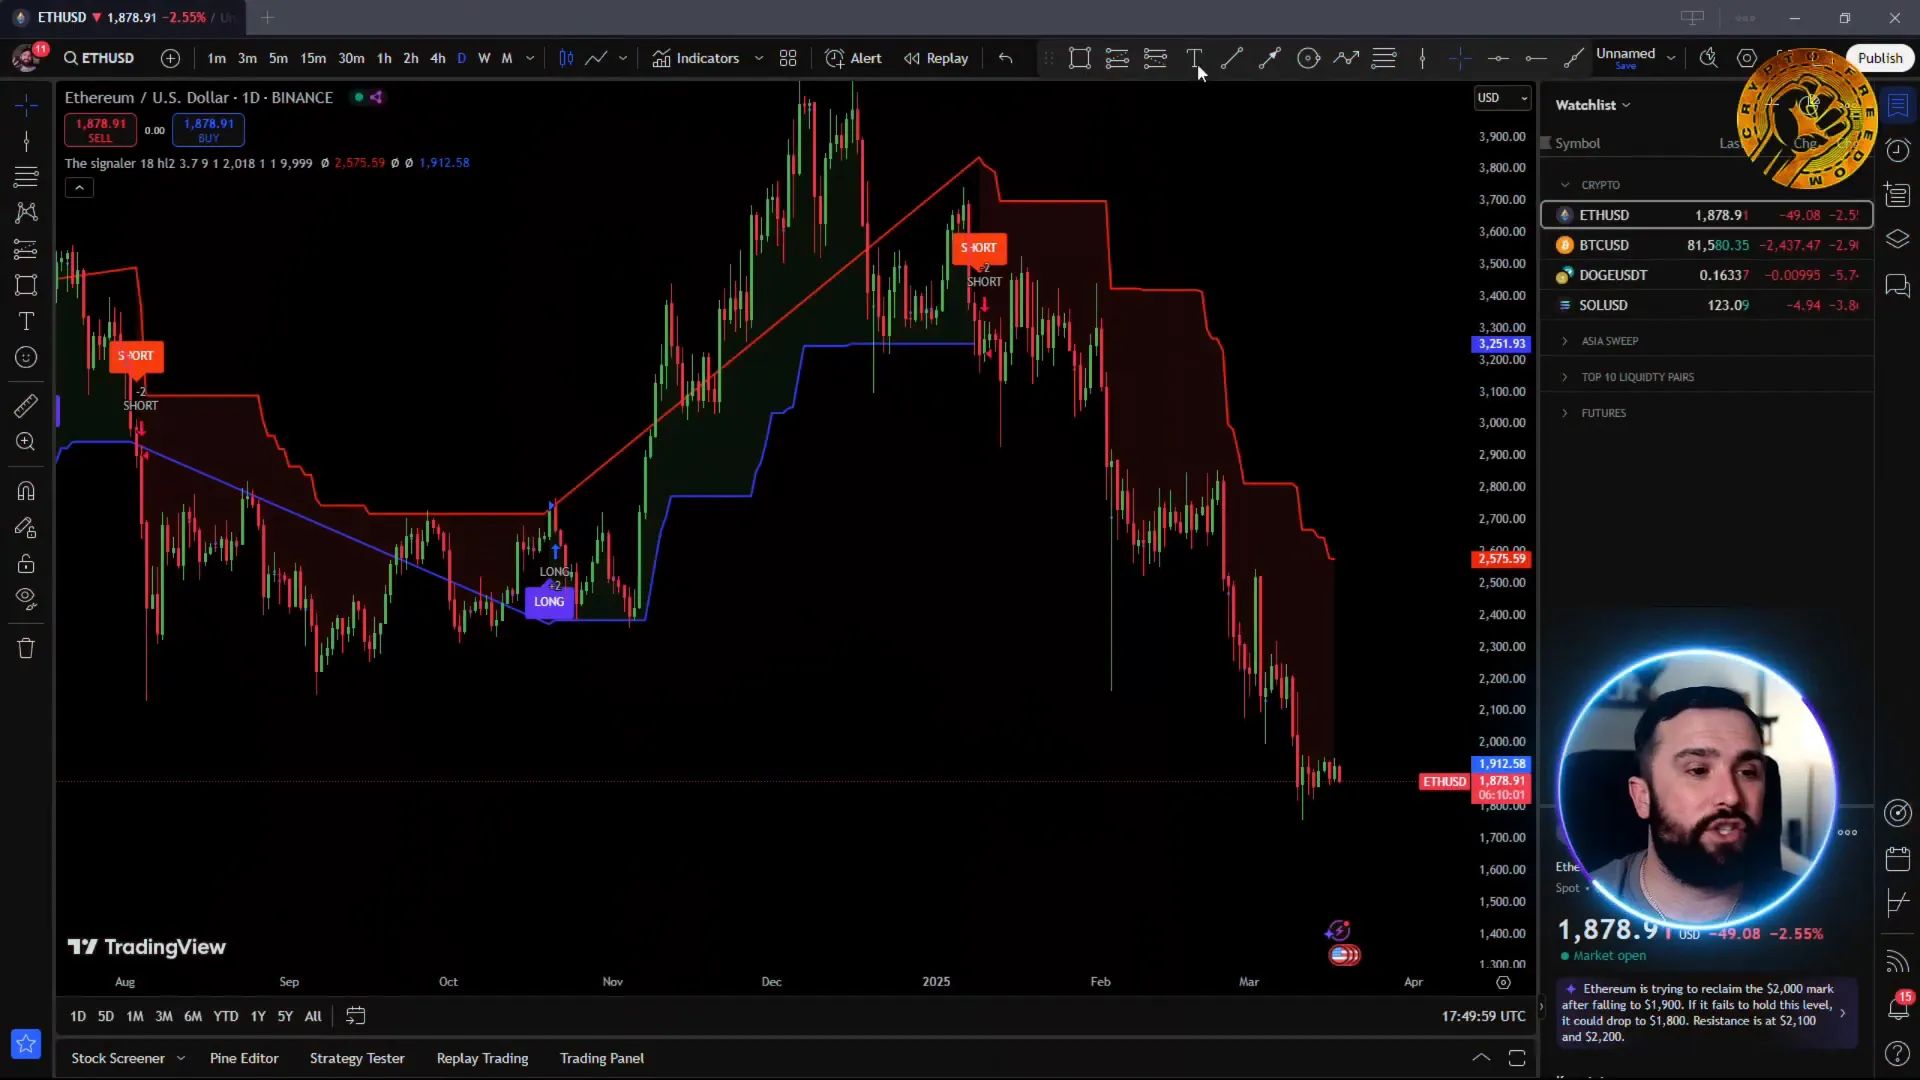
Task: Open ETHUSD symbol search
Action: [x=99, y=58]
